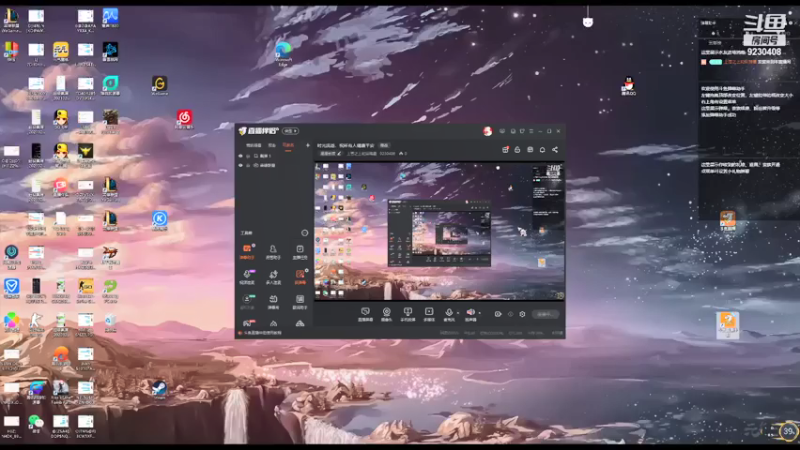Open the last tool in toolbox third row
800x450 pixels.
299,301
